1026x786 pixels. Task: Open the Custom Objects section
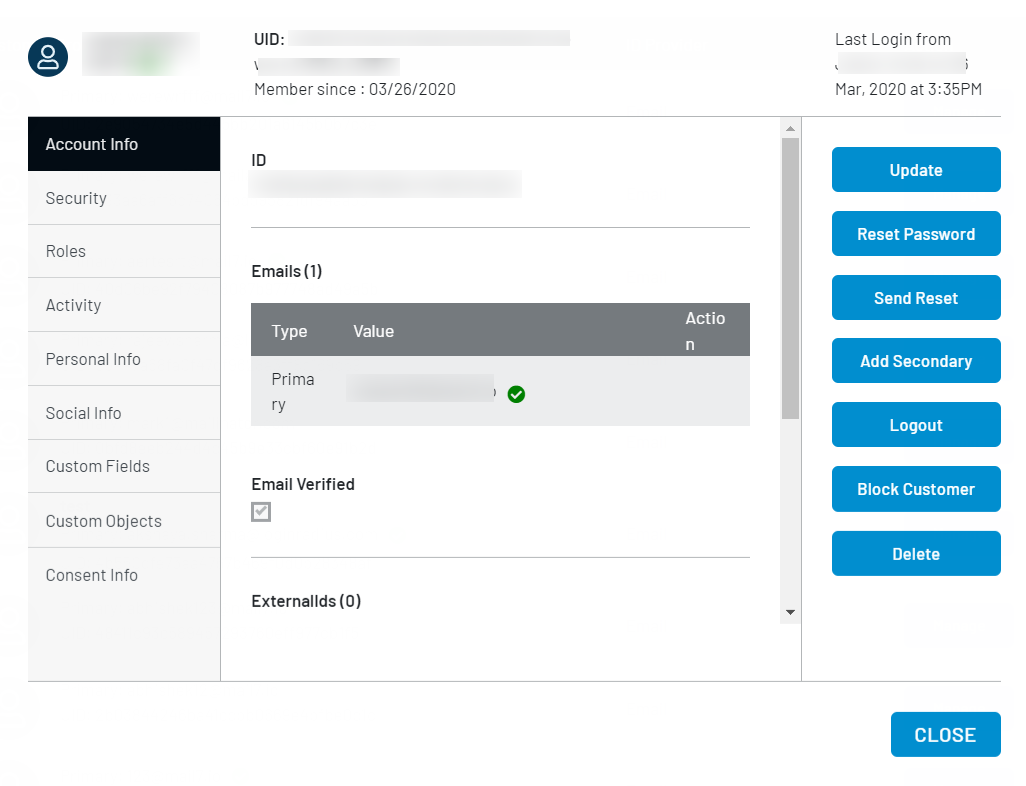(x=103, y=520)
